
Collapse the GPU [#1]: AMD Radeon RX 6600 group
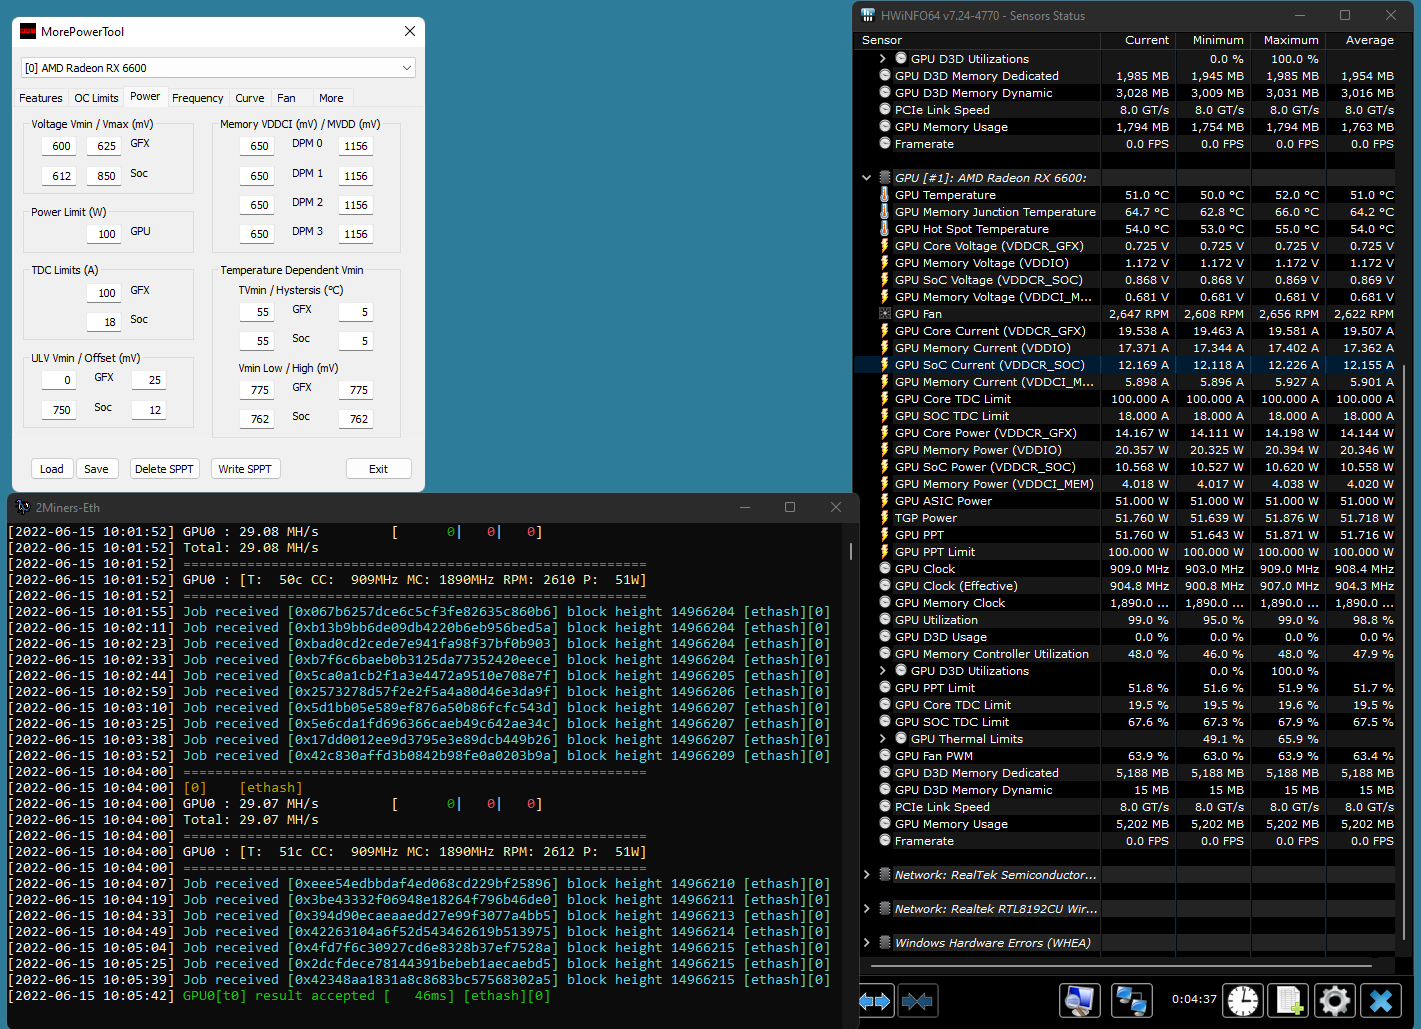tap(866, 178)
